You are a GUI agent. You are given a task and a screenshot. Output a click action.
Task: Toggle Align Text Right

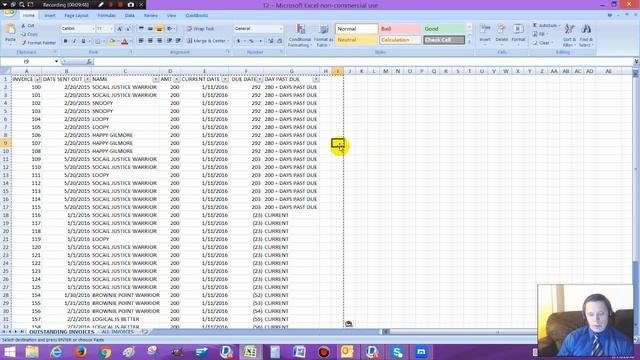[x=159, y=41]
